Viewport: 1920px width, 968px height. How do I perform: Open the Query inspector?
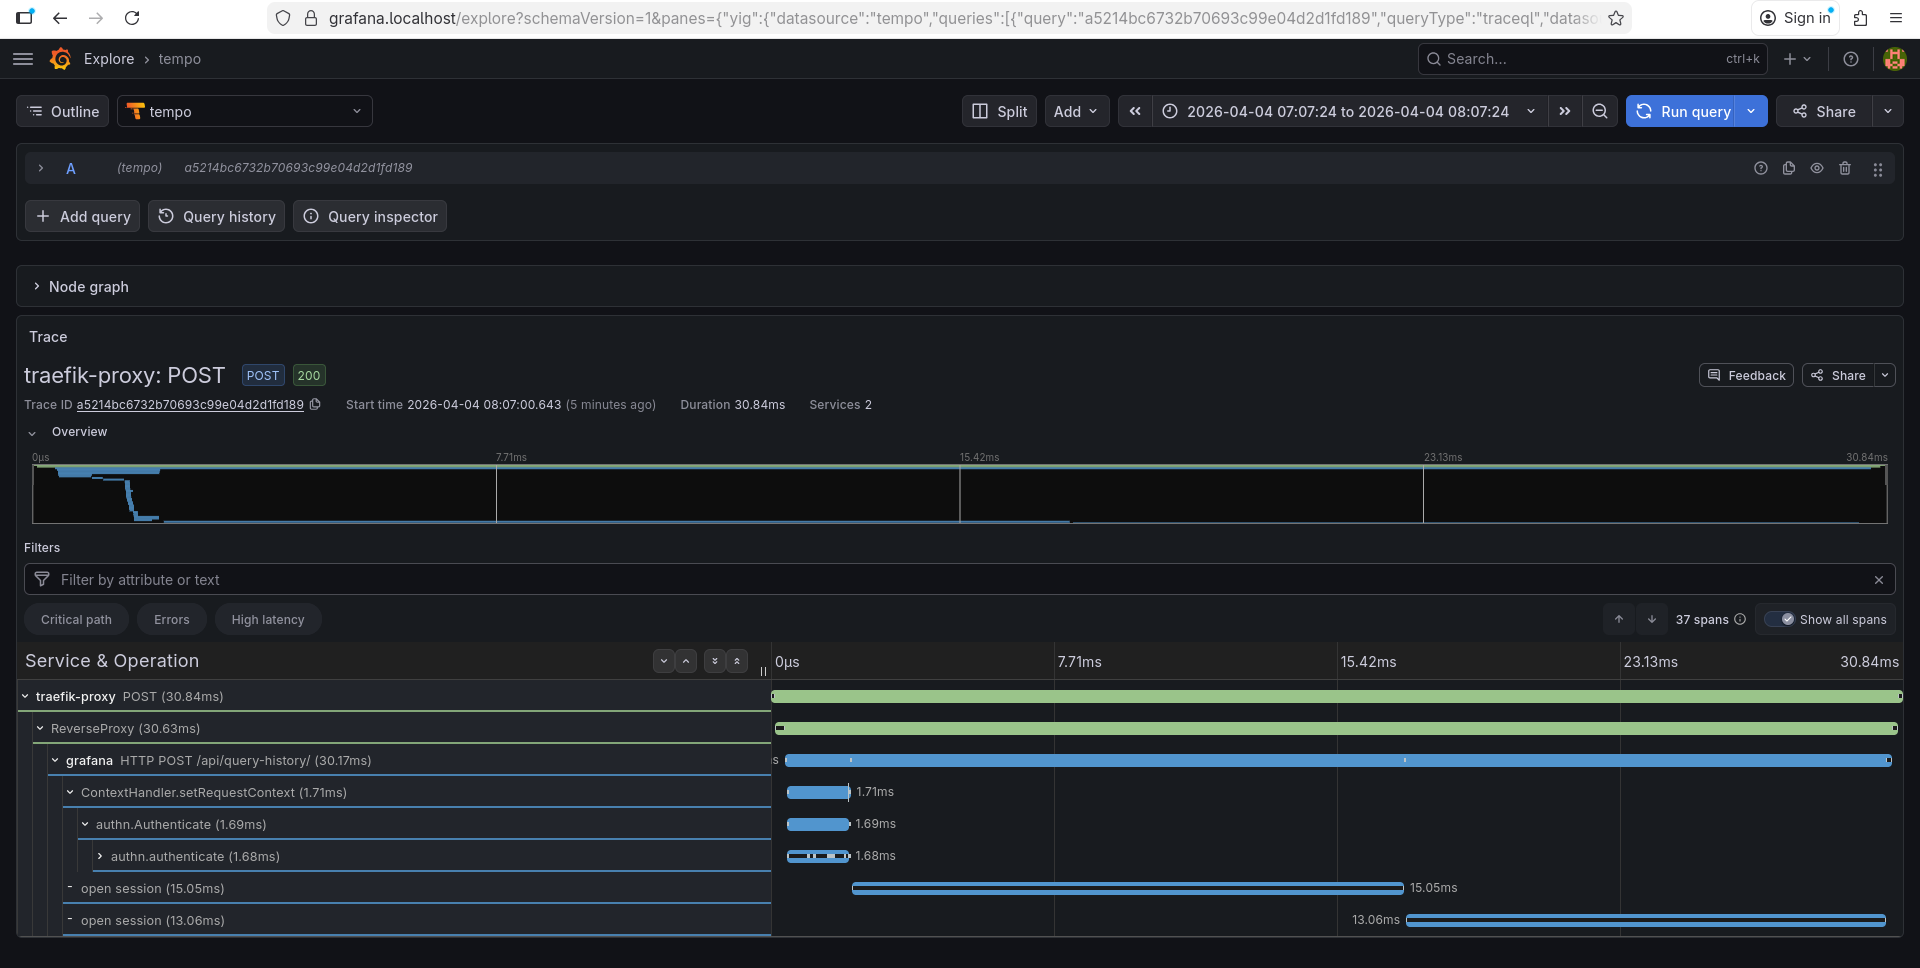[x=370, y=216]
